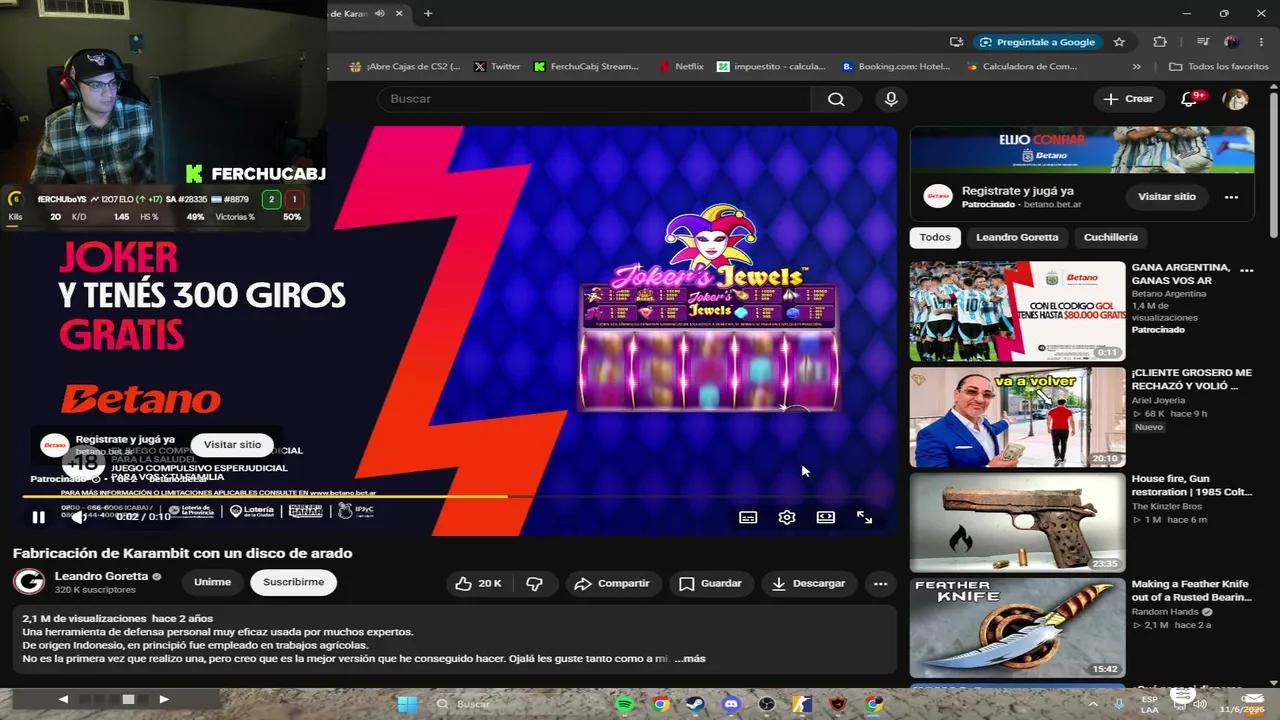
Task: Open the YouTube account avatar menu
Action: 1236,99
